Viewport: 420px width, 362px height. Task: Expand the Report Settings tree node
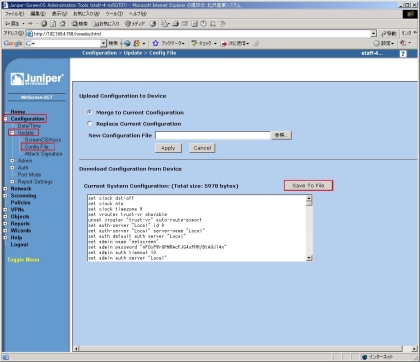click(x=12, y=182)
